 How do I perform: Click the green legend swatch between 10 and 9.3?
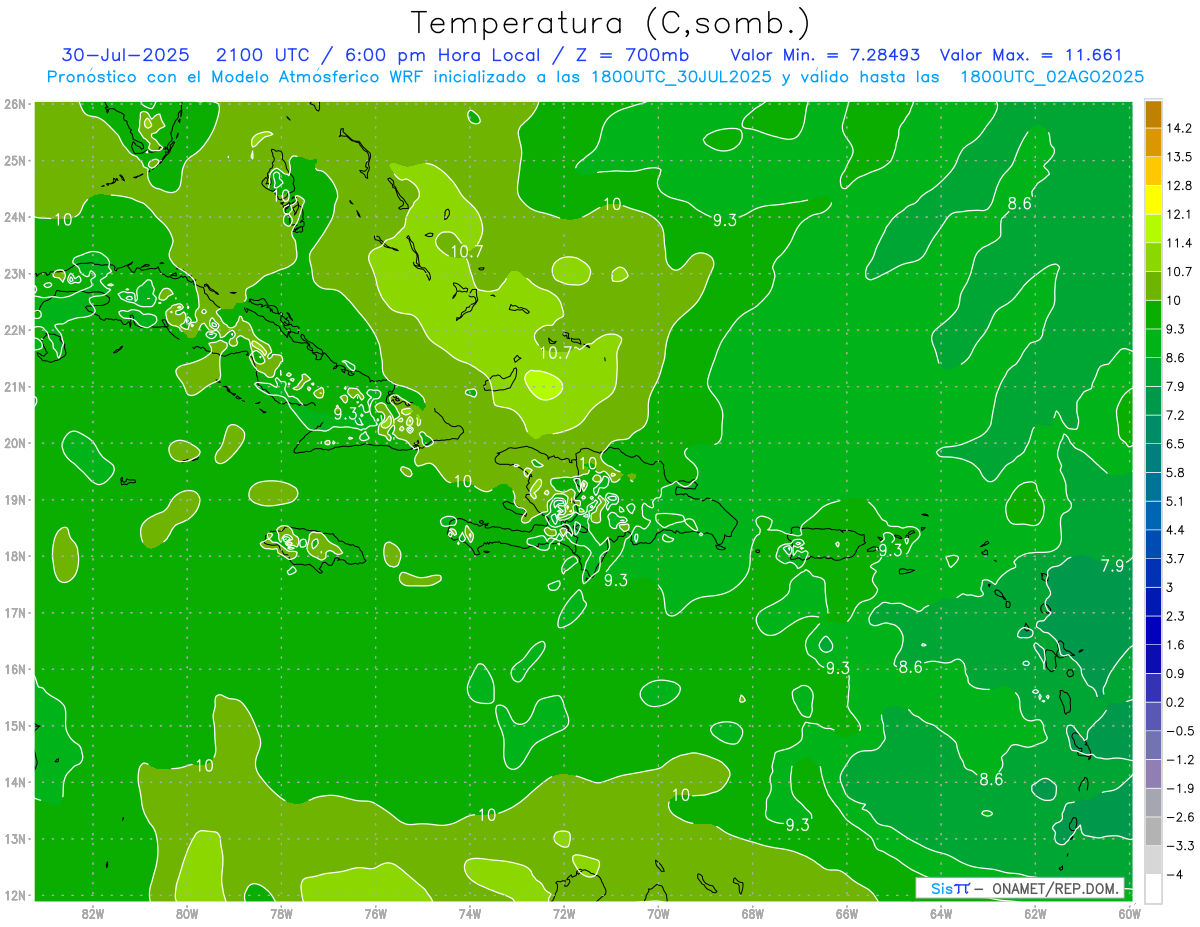click(x=1153, y=315)
